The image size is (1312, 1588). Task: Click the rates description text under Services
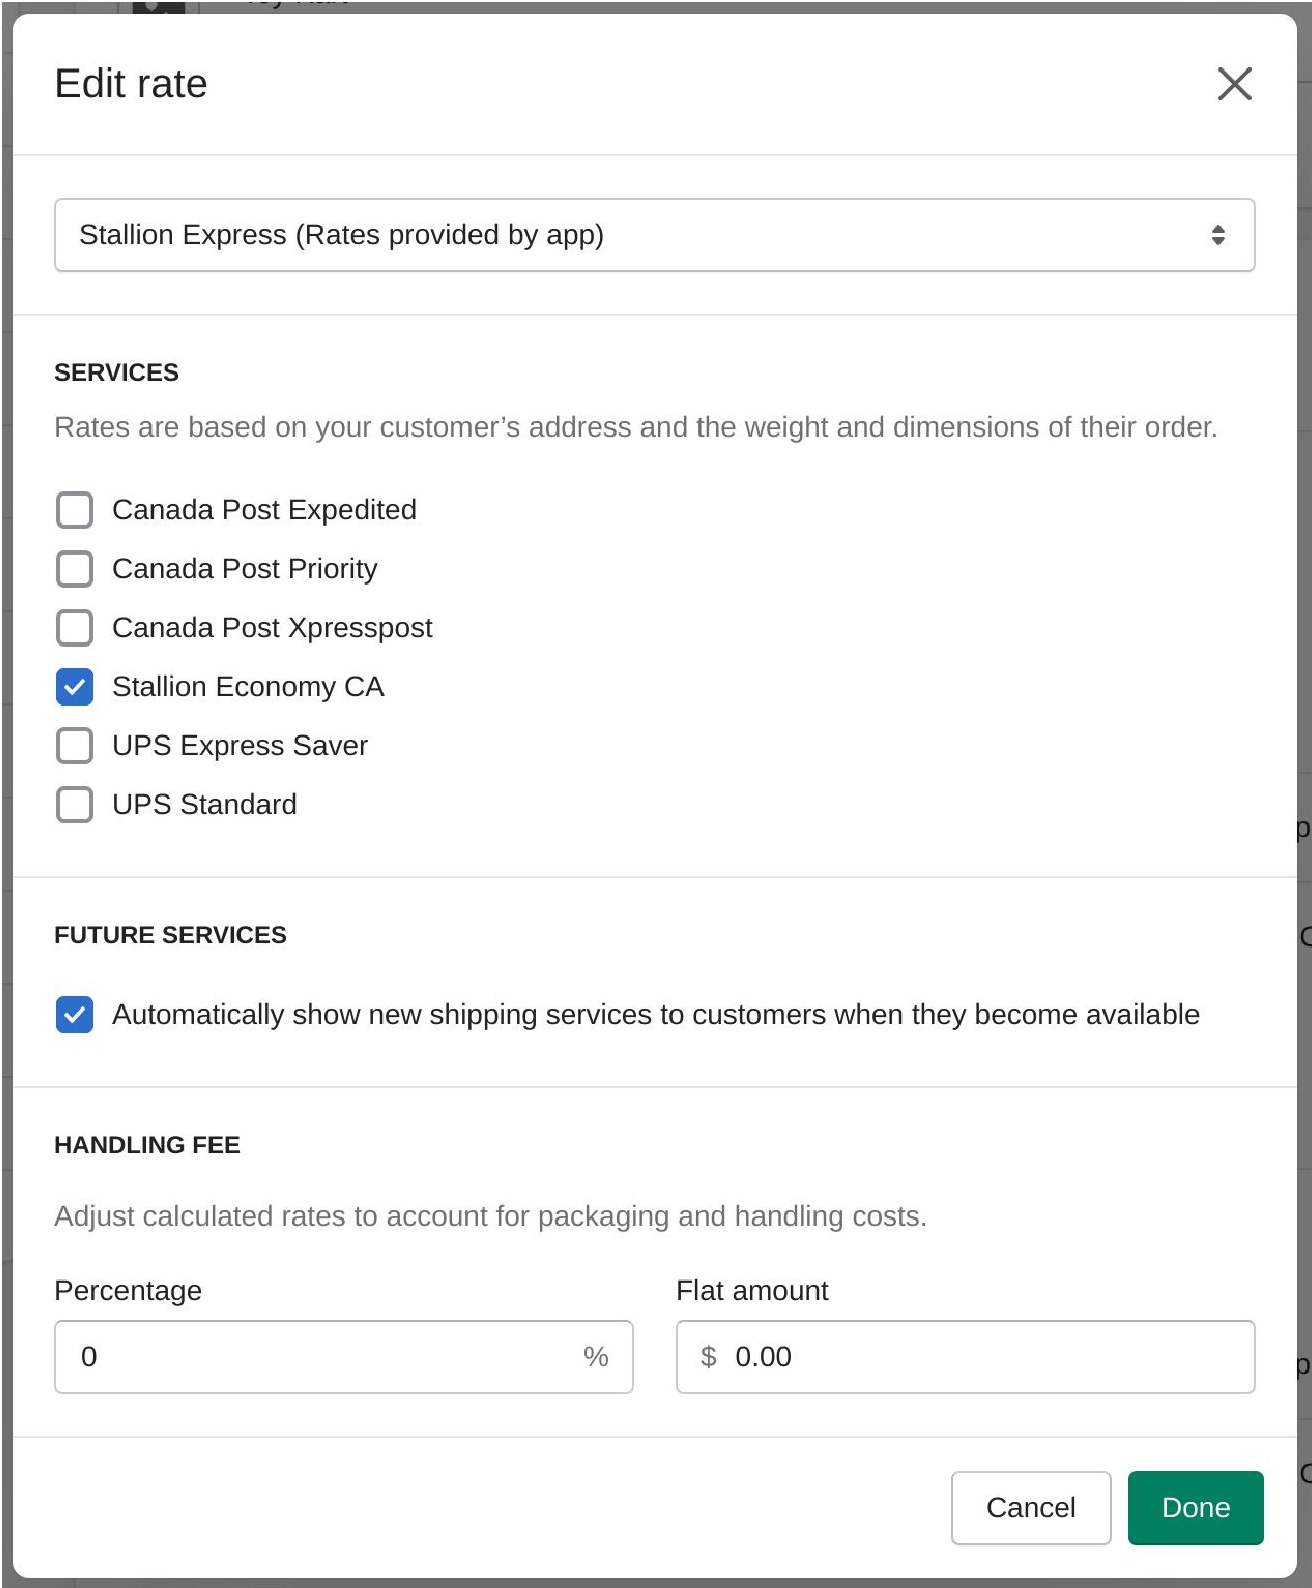636,428
